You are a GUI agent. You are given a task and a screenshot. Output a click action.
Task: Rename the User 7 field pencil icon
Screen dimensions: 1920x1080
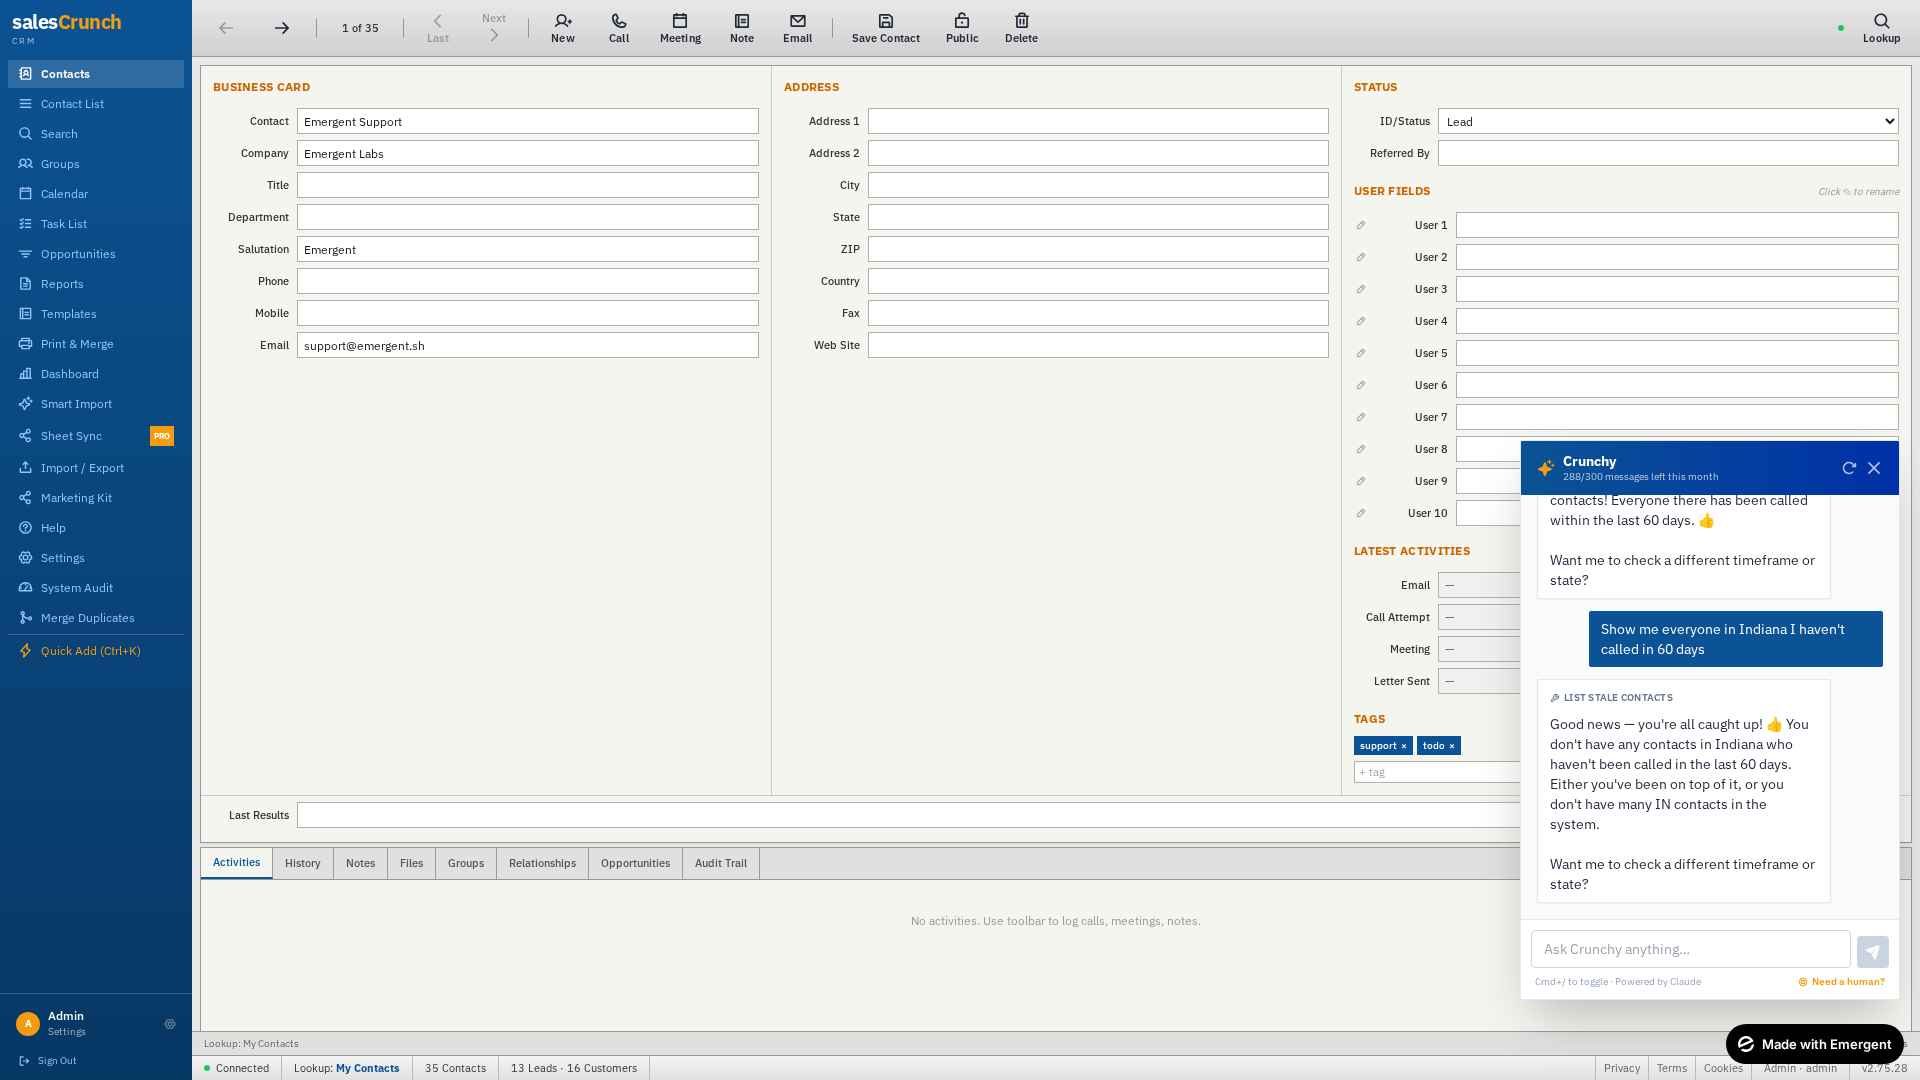[x=1361, y=417]
